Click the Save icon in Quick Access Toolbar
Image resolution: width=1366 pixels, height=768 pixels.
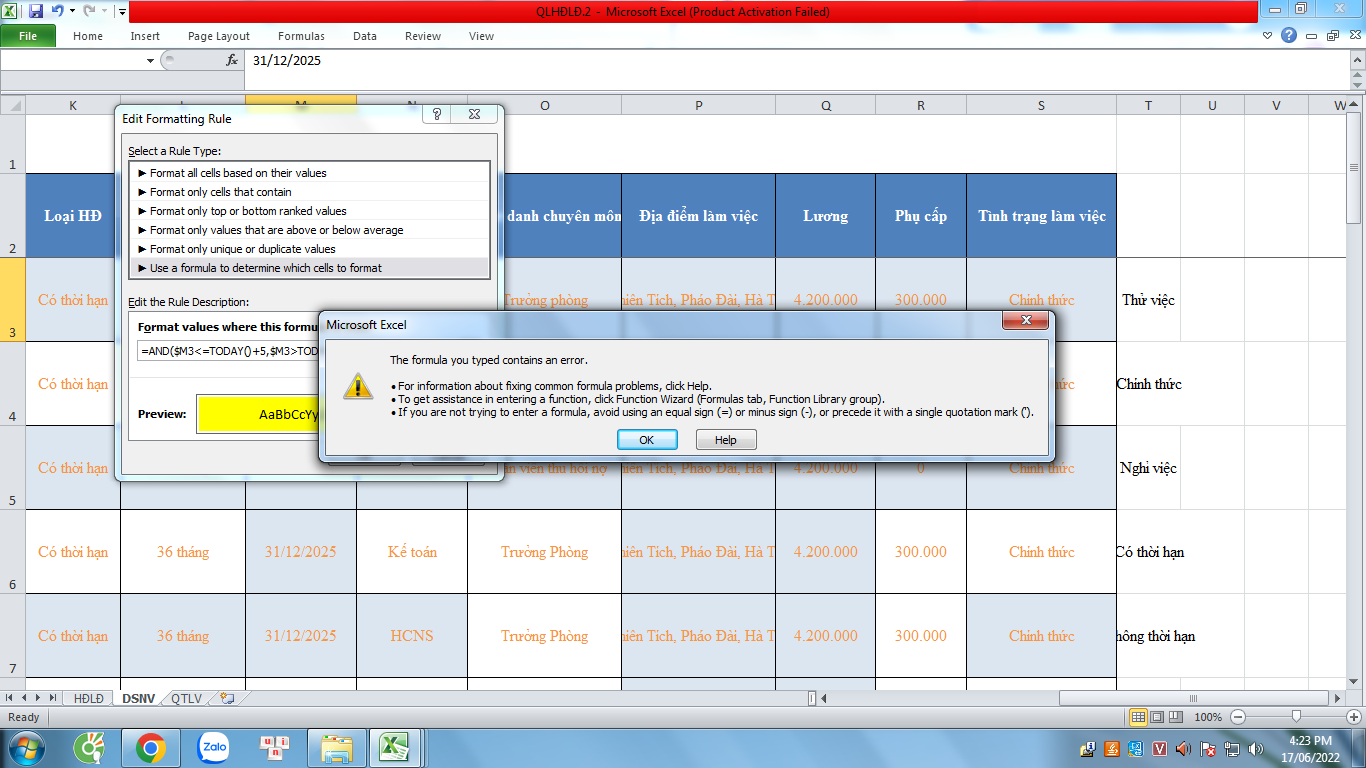click(x=36, y=12)
